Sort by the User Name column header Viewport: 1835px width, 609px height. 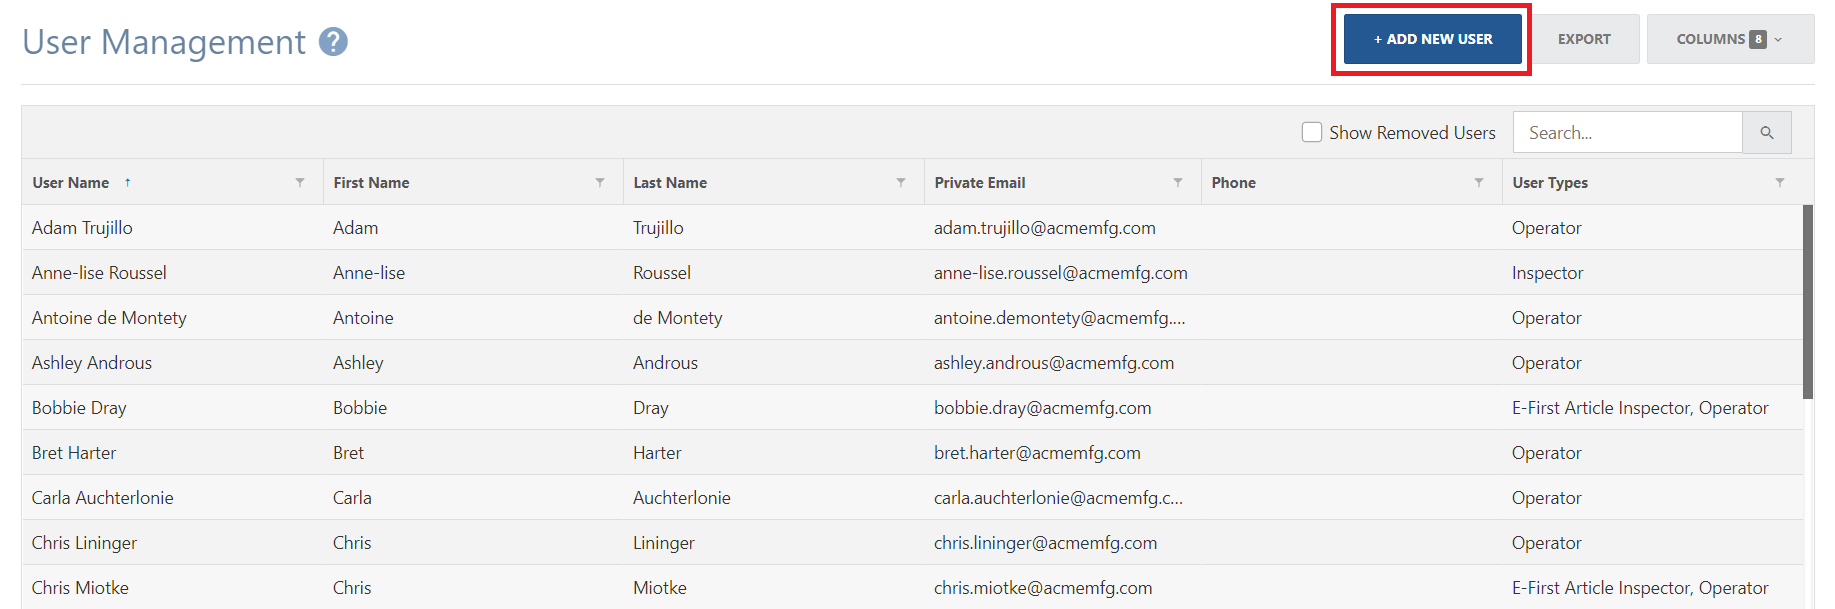70,182
